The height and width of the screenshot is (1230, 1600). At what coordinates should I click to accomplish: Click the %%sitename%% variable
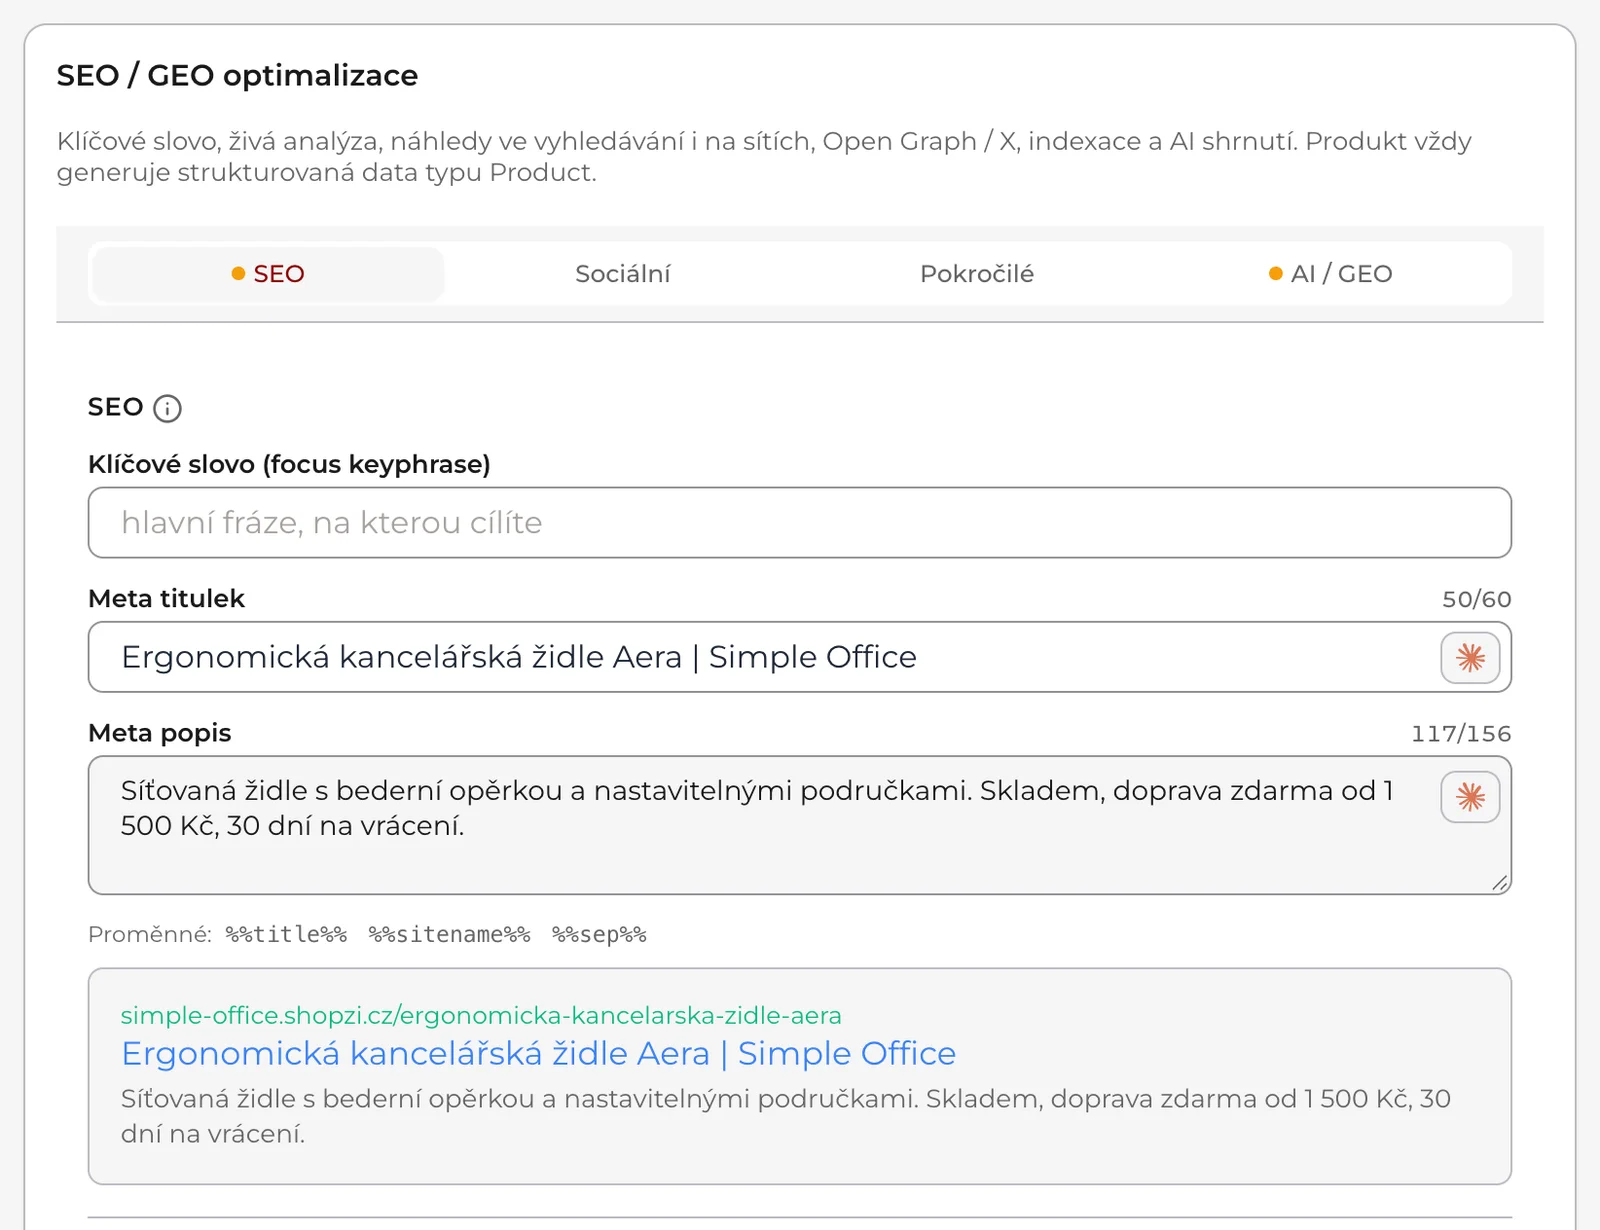click(449, 934)
